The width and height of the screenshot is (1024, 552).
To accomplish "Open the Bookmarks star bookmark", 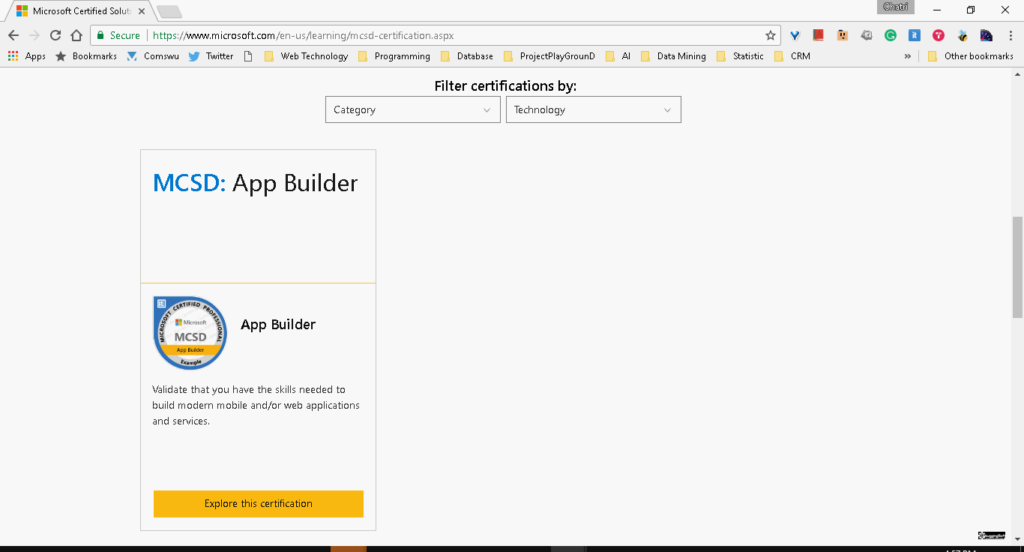I will 86,56.
